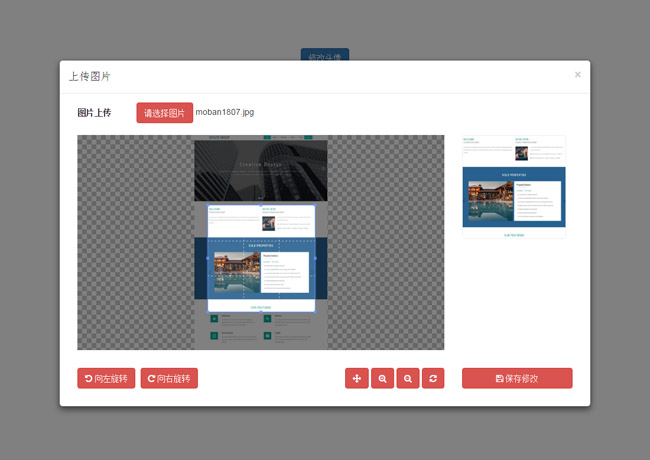Rotate image left with 向左旋转 button

click(x=106, y=378)
